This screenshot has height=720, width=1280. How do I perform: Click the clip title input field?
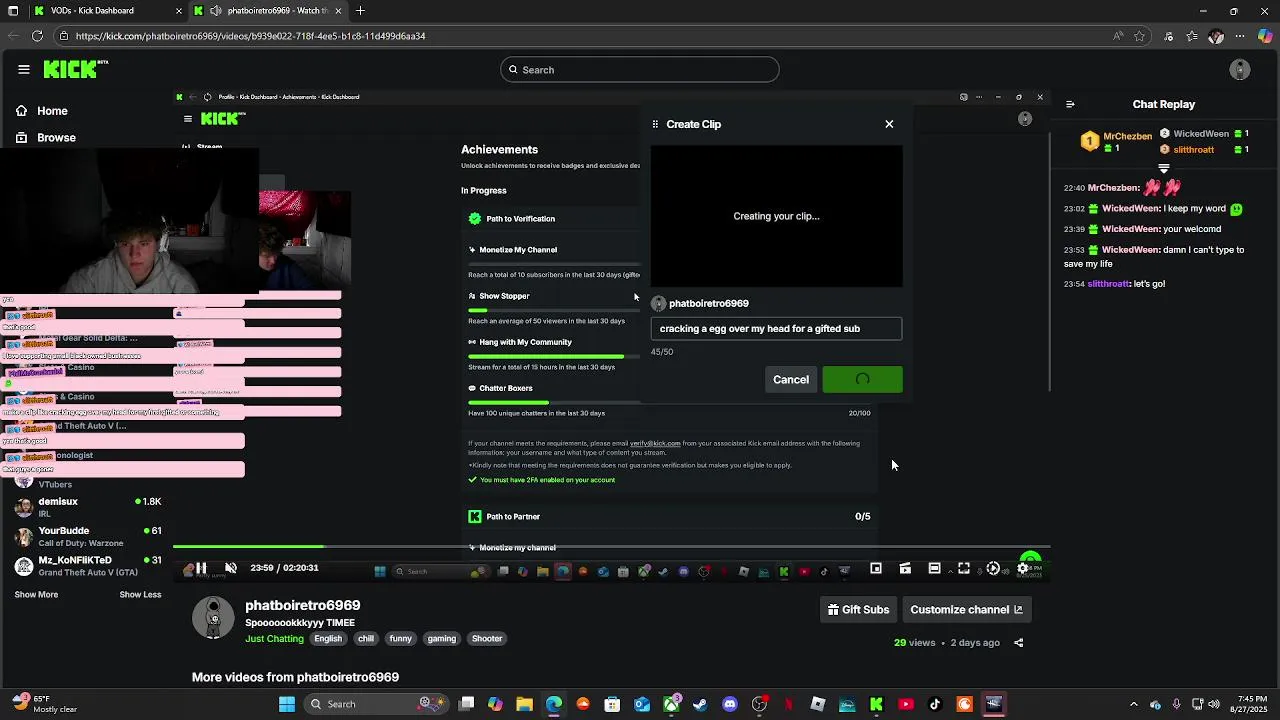point(776,328)
